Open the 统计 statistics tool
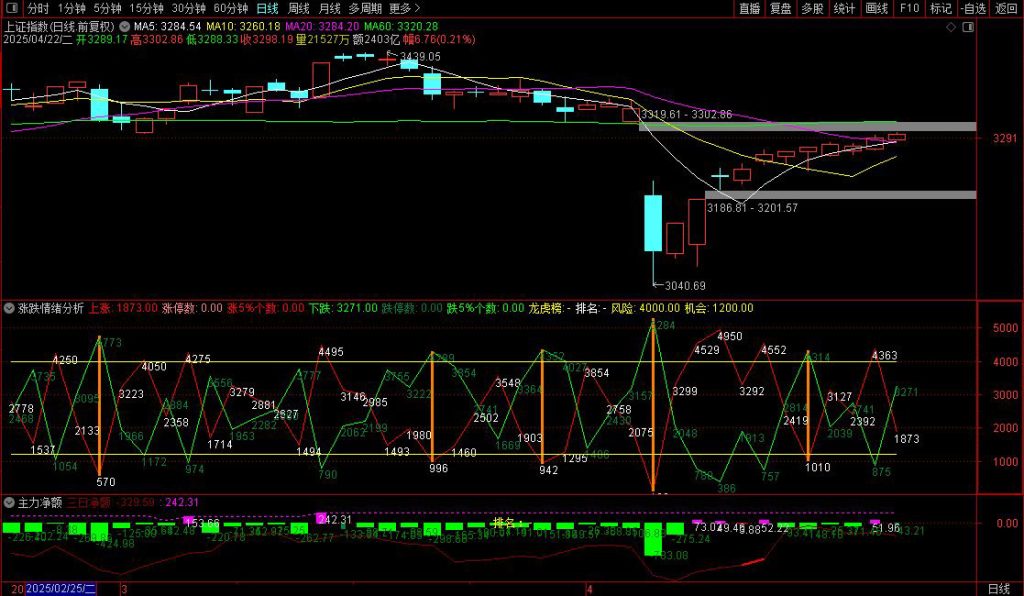This screenshot has width=1024, height=596. point(845,8)
